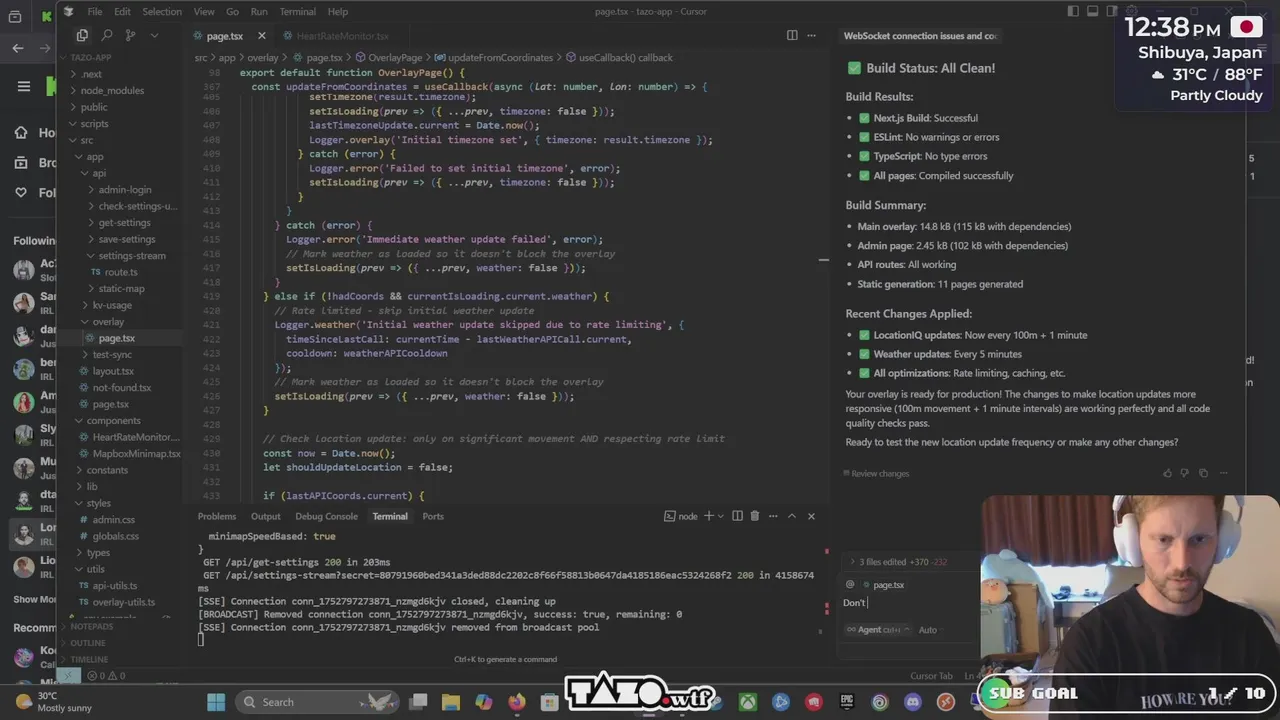The width and height of the screenshot is (1280, 720).
Task: Click the Windows taskbar Search box
Action: (x=318, y=702)
